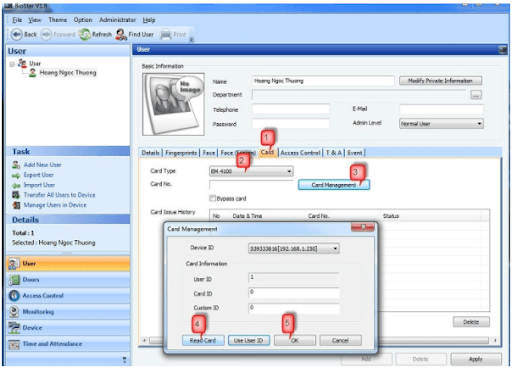The height and width of the screenshot is (368, 512).
Task: Open the Device navigation section
Action: pos(68,328)
